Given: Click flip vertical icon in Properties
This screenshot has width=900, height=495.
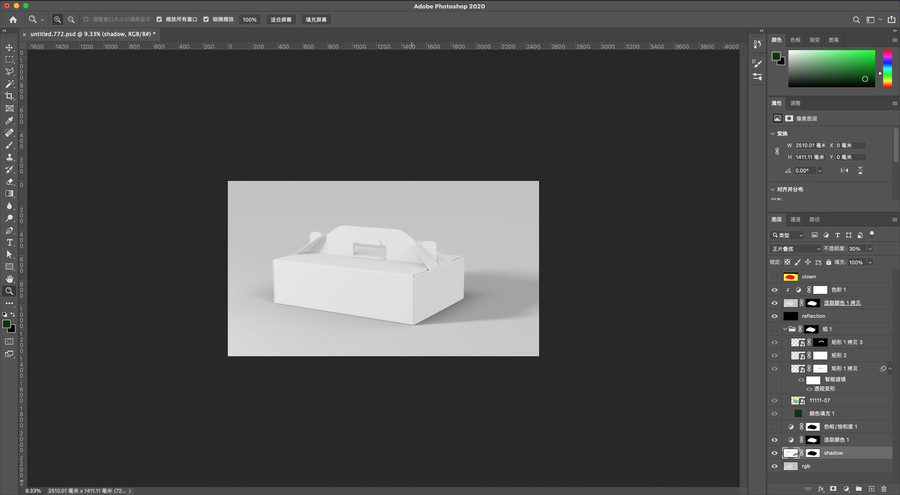Looking at the screenshot, I should click(x=860, y=171).
